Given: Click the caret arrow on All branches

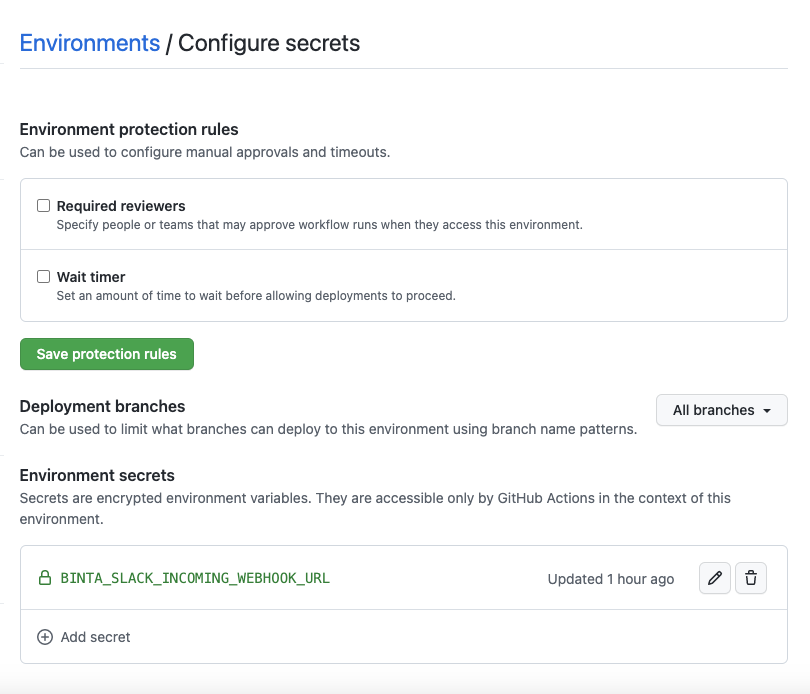Looking at the screenshot, I should pyautogui.click(x=767, y=411).
